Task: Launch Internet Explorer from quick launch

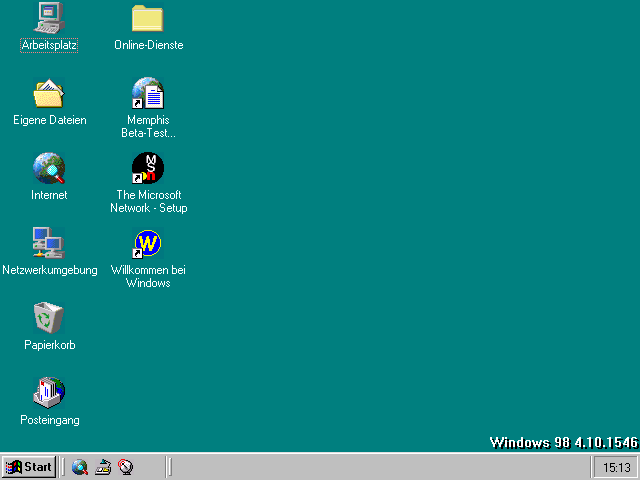Action: [x=80, y=467]
